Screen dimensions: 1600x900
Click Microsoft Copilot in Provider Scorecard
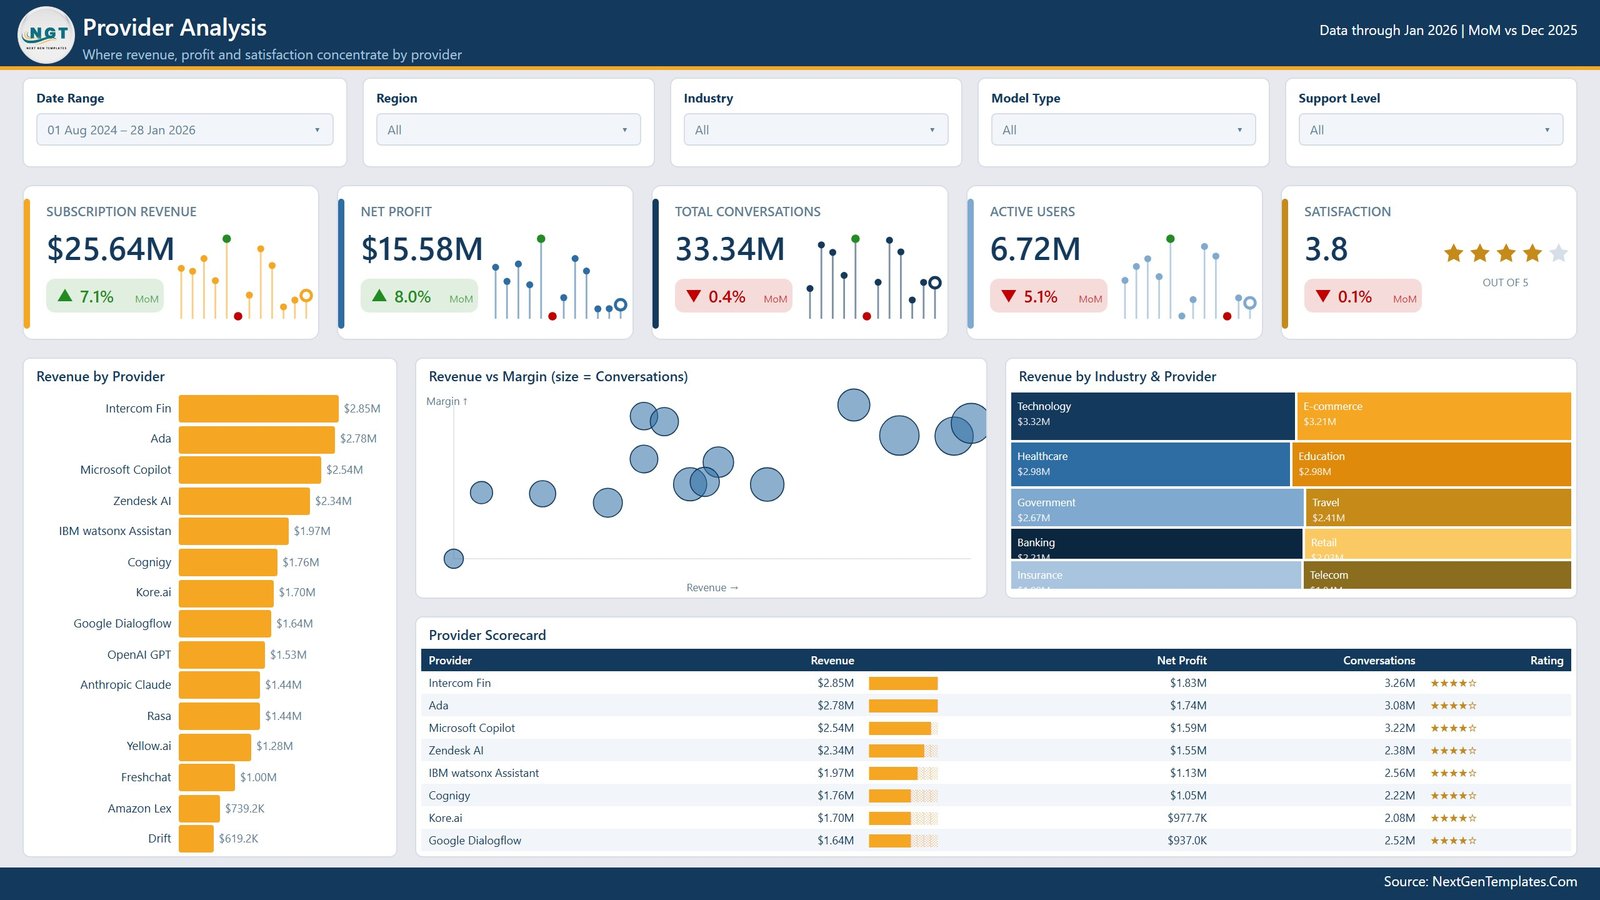(x=996, y=728)
